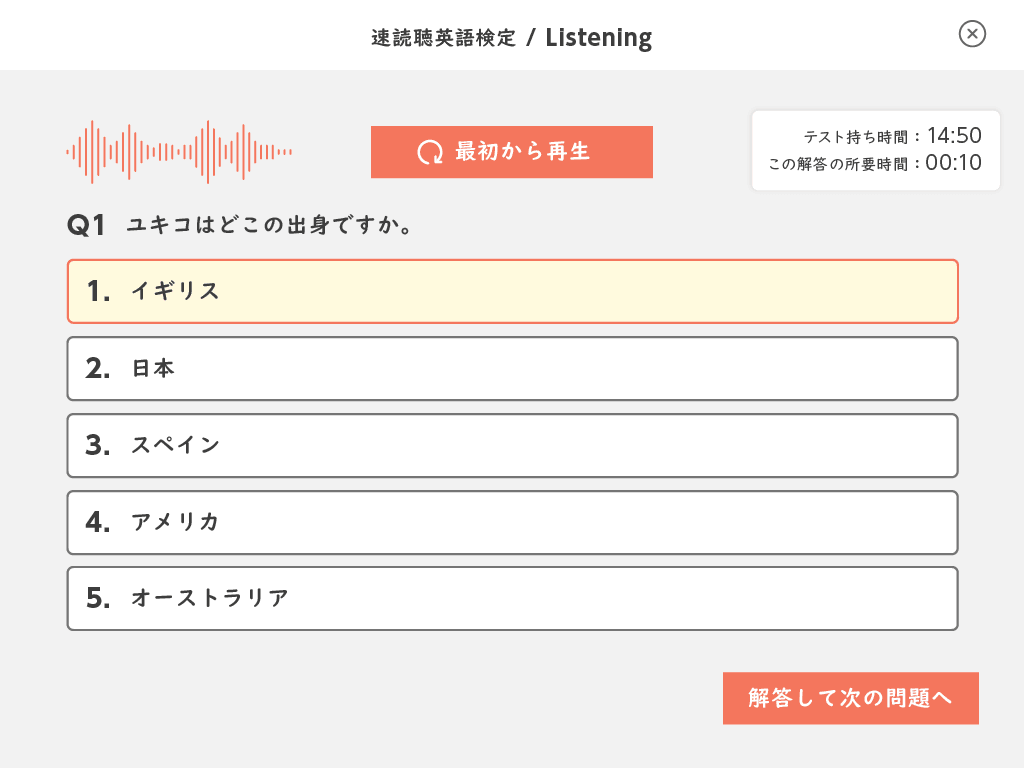1024x768 pixels.
Task: Click the 00:10 answer elapsed time value
Action: tap(953, 163)
